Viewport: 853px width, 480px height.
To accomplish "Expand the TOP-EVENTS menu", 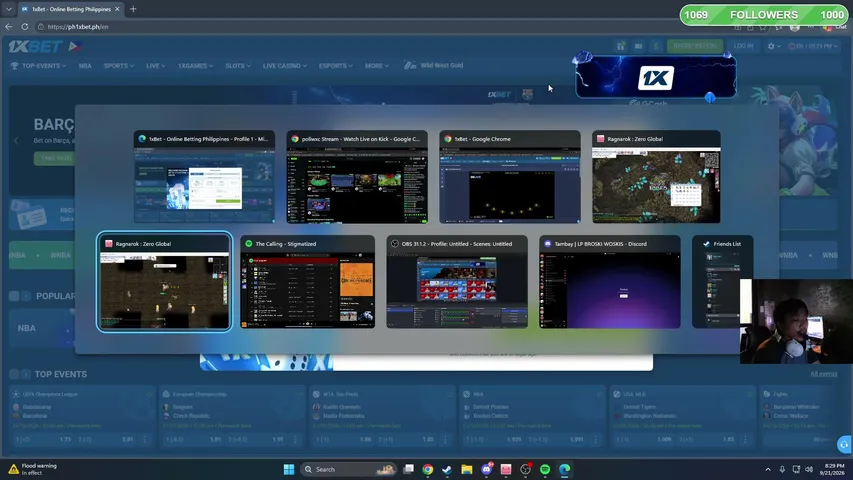I will click(38, 66).
